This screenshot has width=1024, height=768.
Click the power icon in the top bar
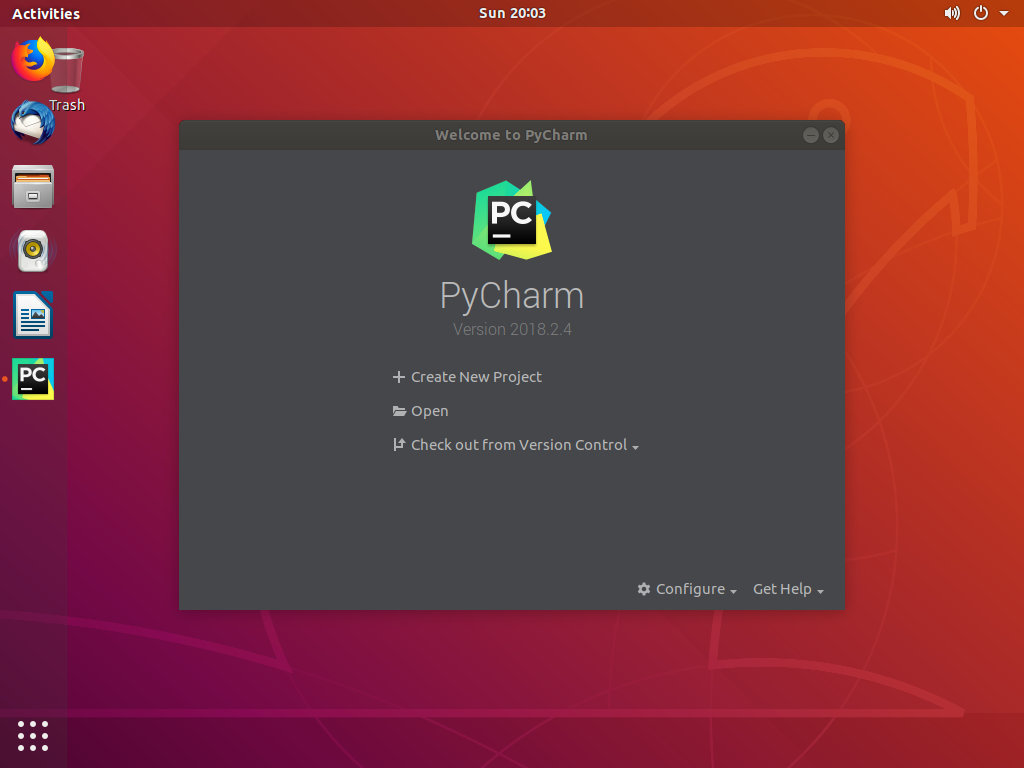(981, 13)
